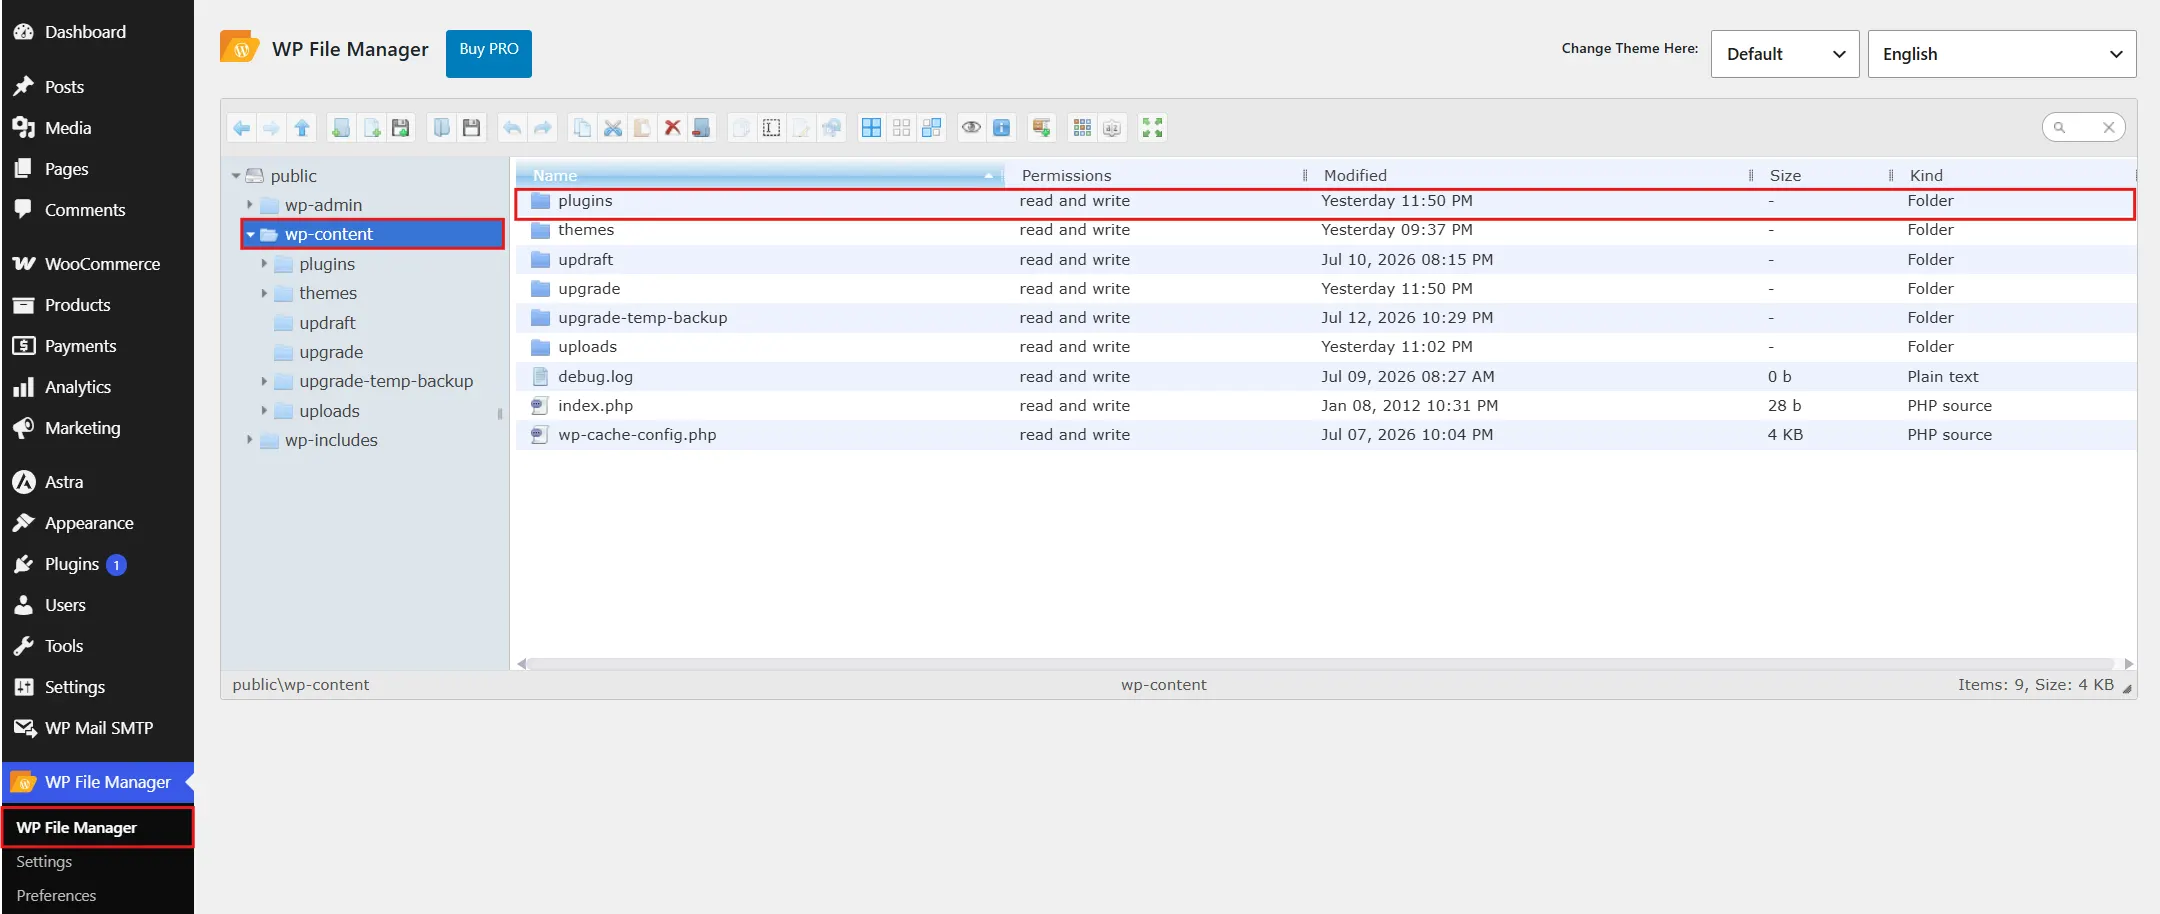Open the WooCommerce menu

(97, 264)
